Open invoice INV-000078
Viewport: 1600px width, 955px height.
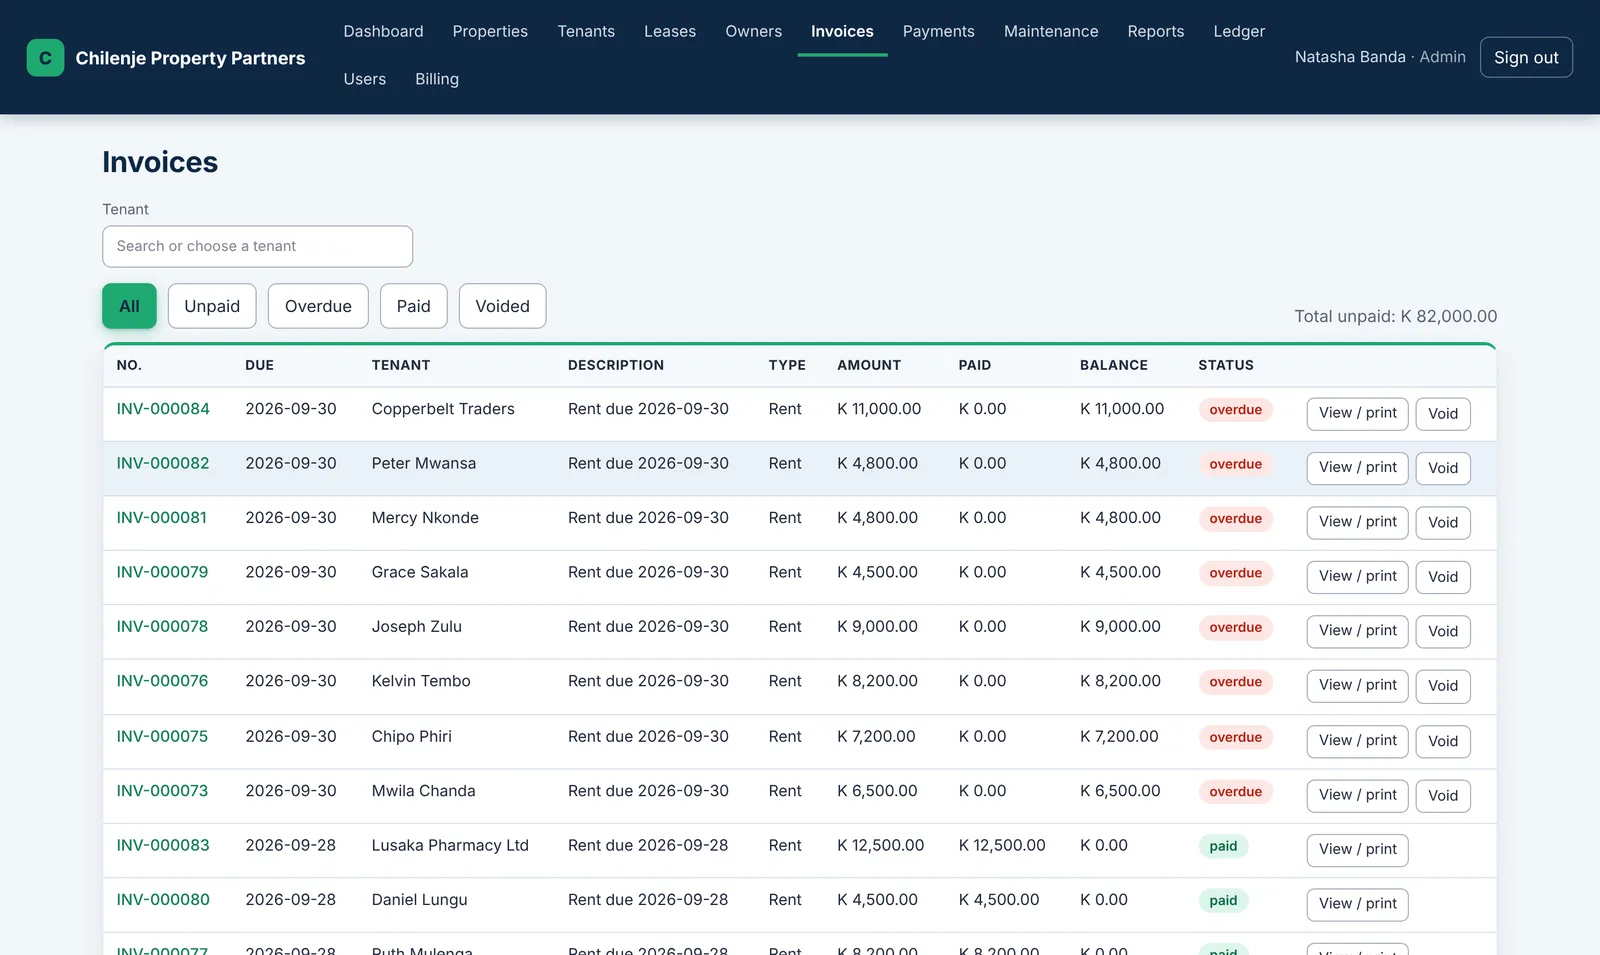(x=162, y=626)
